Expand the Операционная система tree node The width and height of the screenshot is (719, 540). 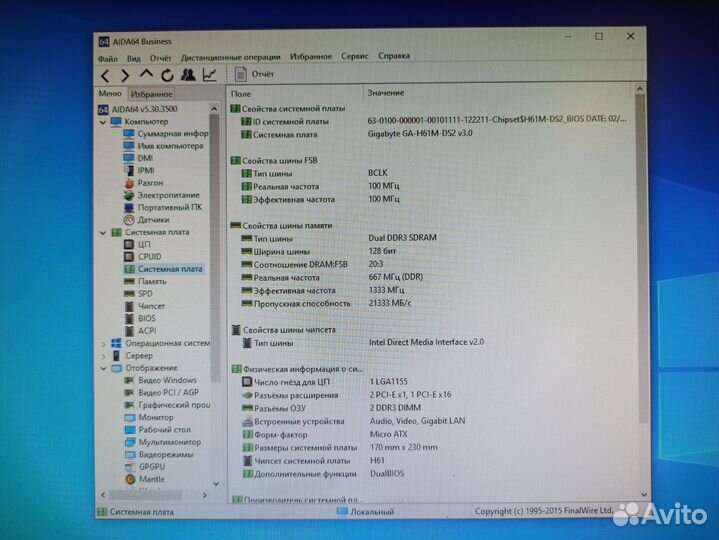103,343
